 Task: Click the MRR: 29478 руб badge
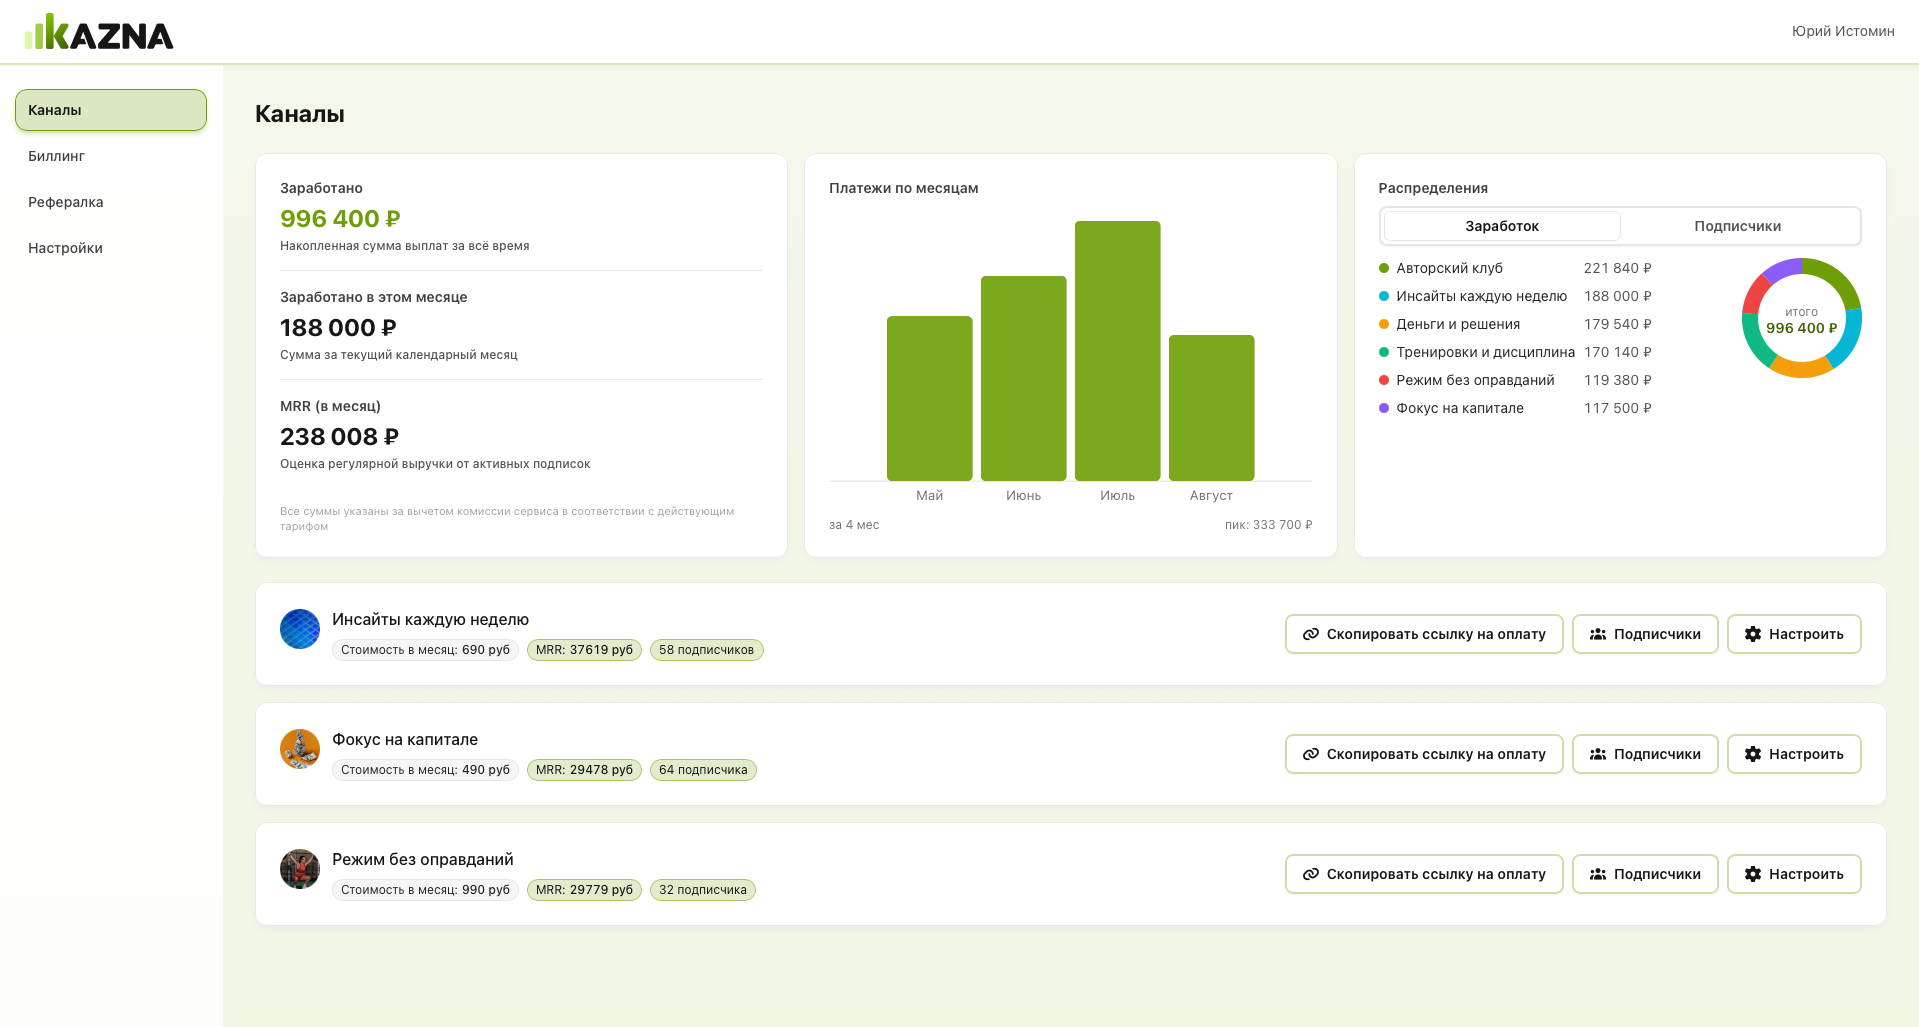point(584,770)
